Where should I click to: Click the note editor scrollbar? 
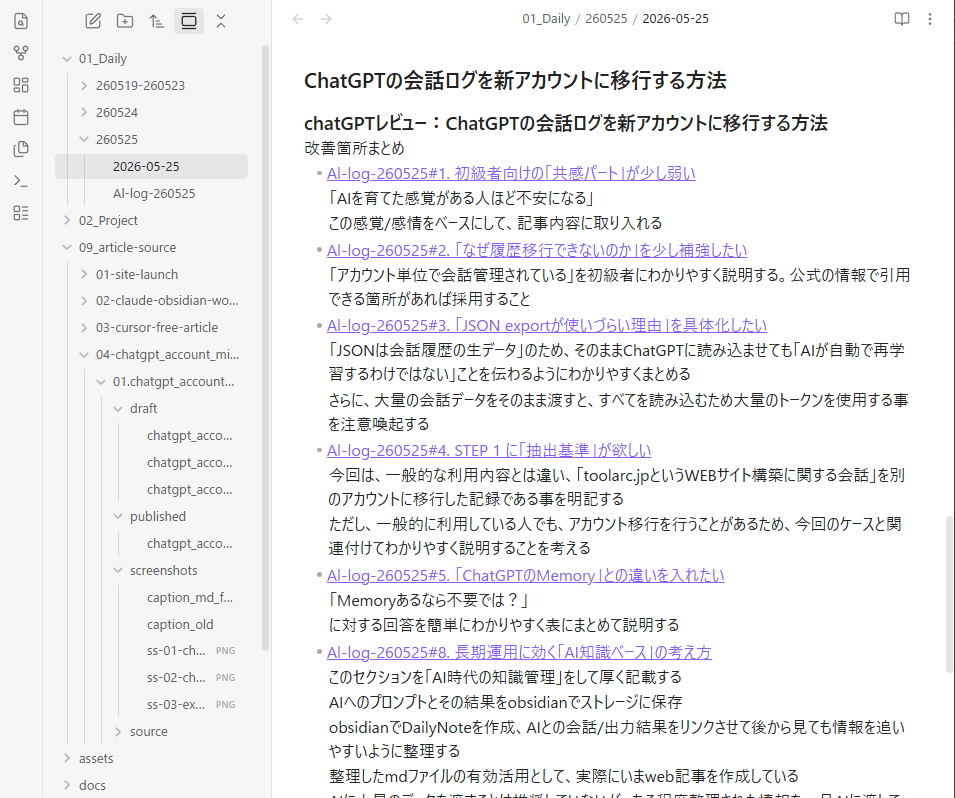pyautogui.click(x=949, y=594)
